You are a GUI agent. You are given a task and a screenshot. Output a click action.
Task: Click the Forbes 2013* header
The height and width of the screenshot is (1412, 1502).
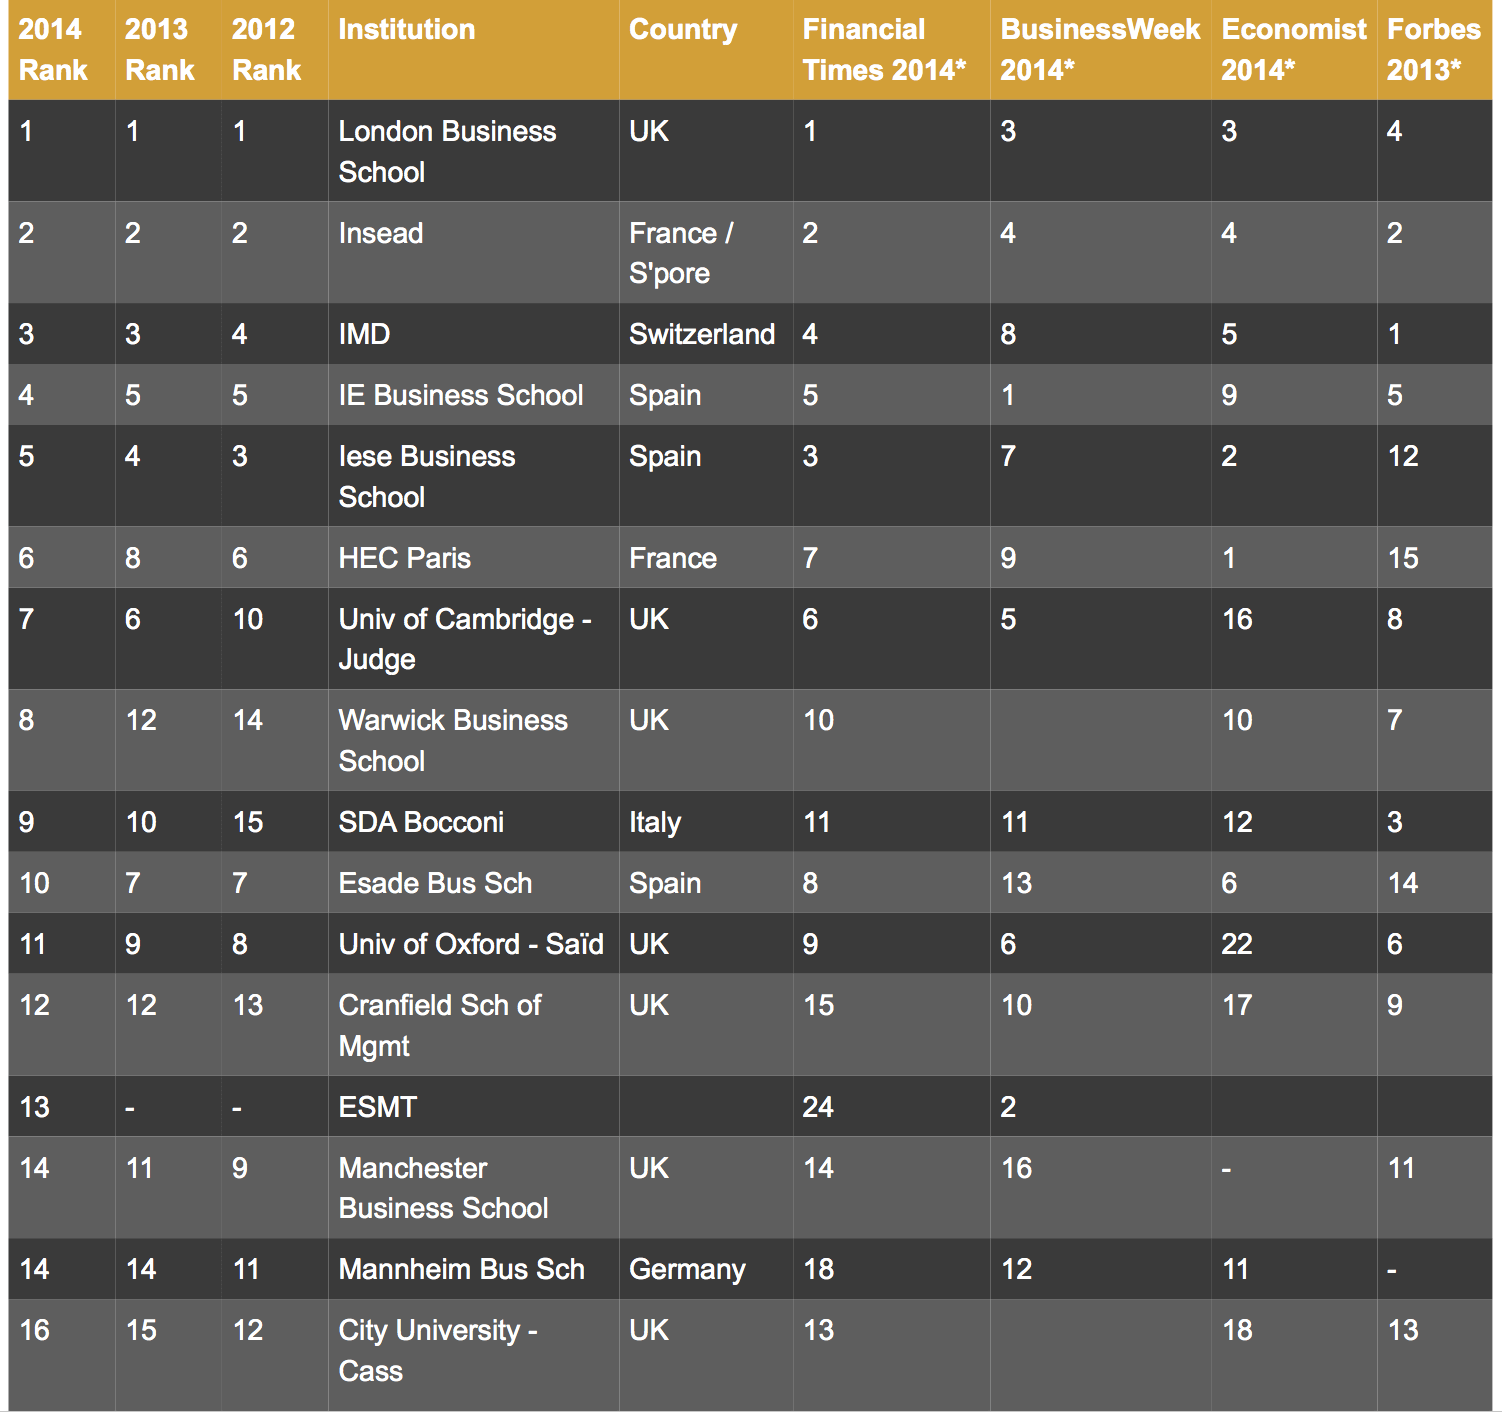(x=1435, y=50)
